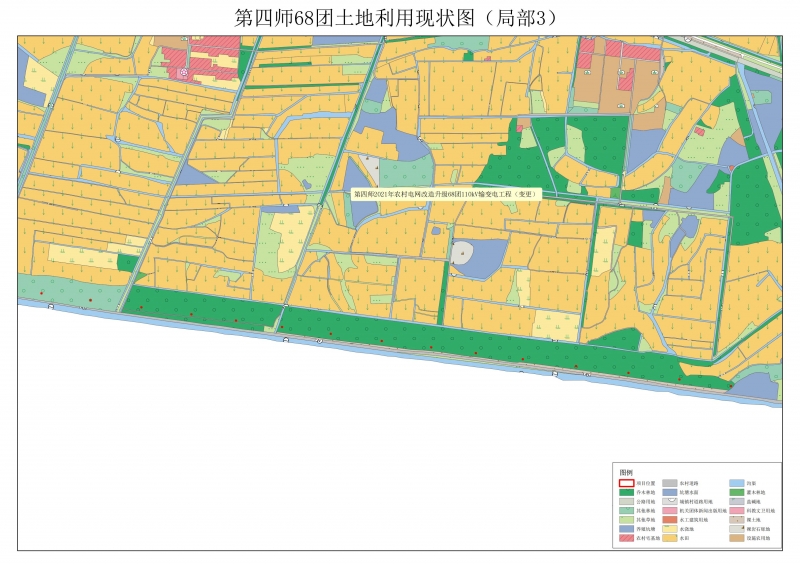This screenshot has width=800, height=565.
Task: Select the 养殖坑塘 blue legend swatch
Action: 627,530
